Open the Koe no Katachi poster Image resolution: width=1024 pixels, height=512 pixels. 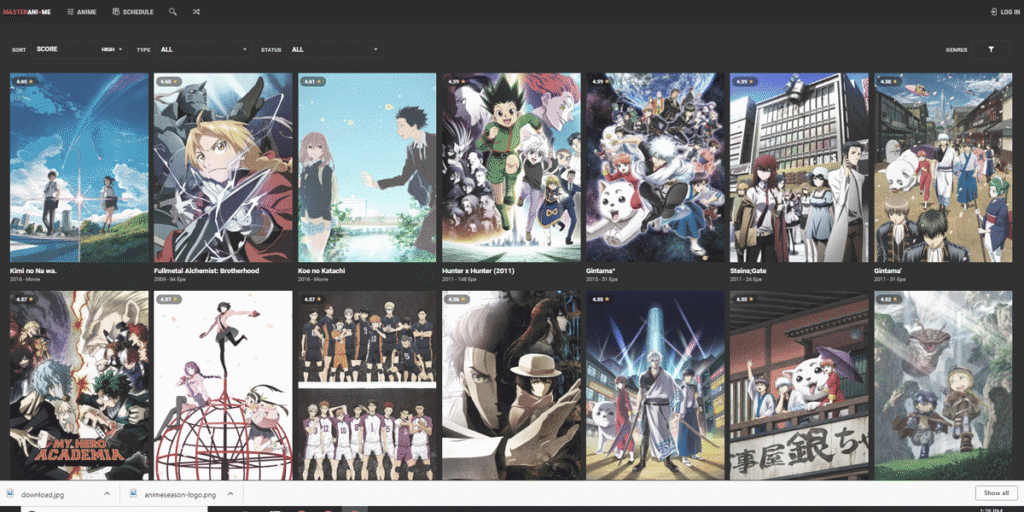(367, 167)
